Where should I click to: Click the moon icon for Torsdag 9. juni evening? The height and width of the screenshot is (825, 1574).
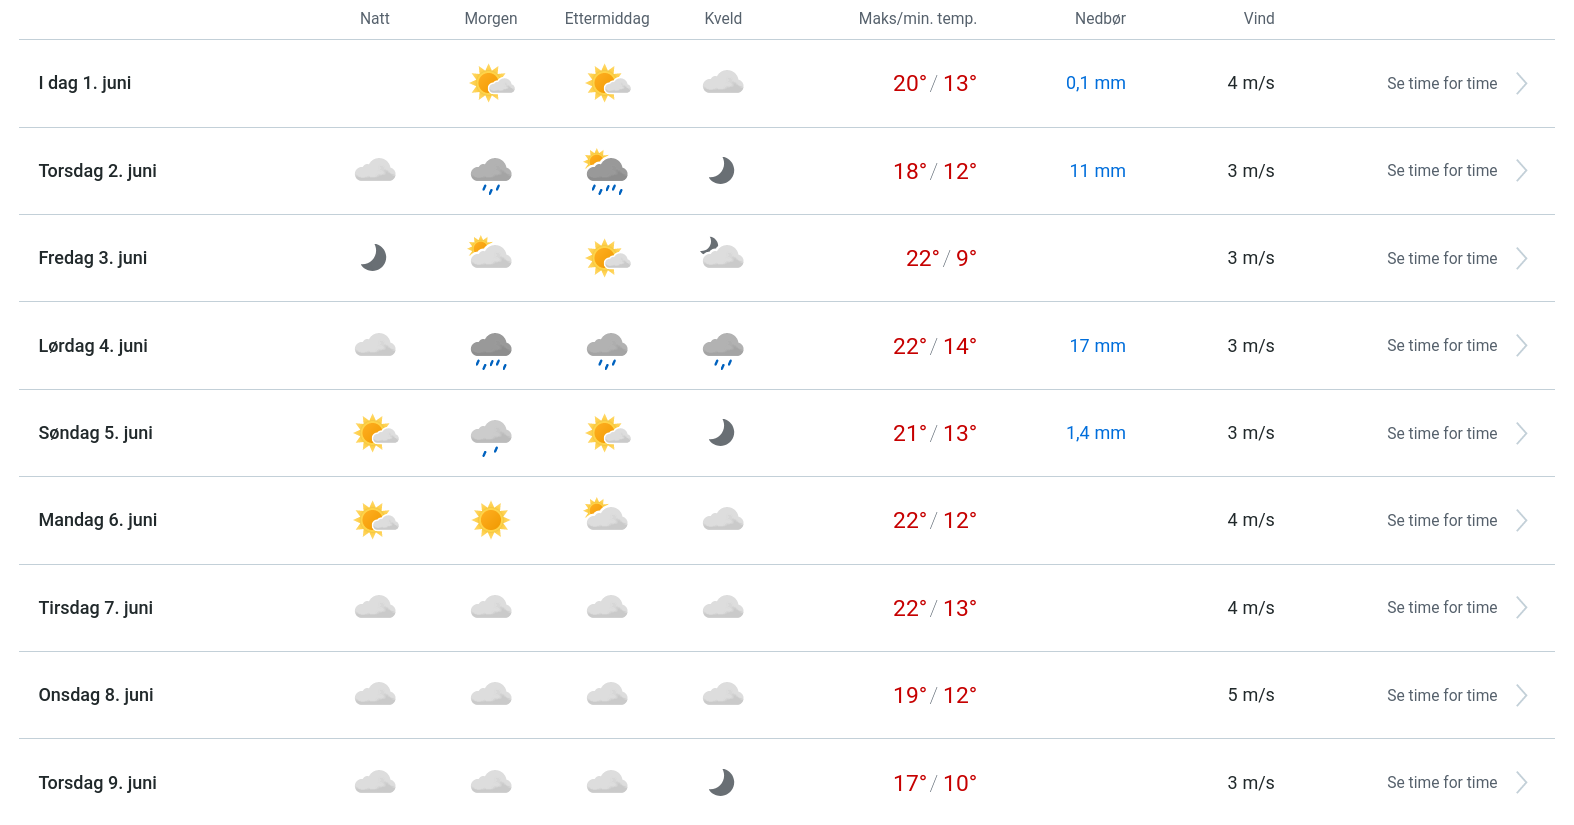click(x=722, y=782)
